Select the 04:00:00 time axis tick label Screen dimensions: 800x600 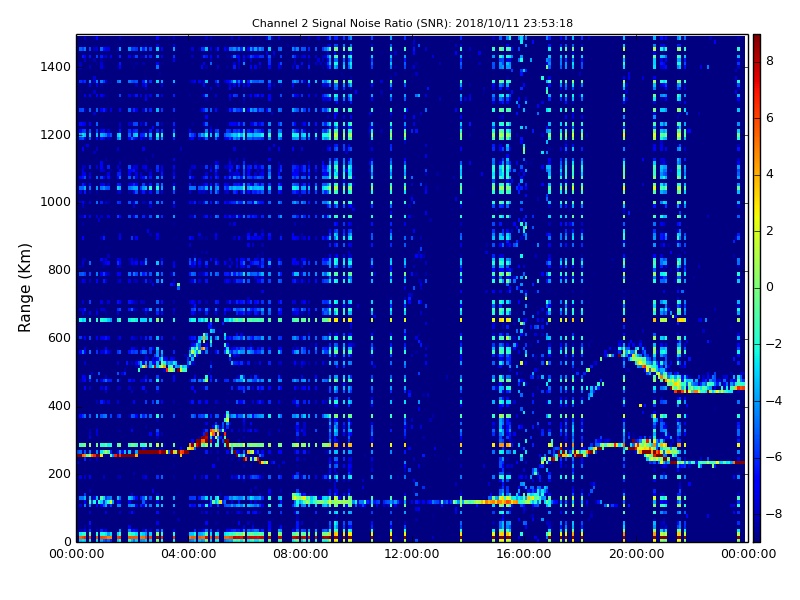click(189, 553)
